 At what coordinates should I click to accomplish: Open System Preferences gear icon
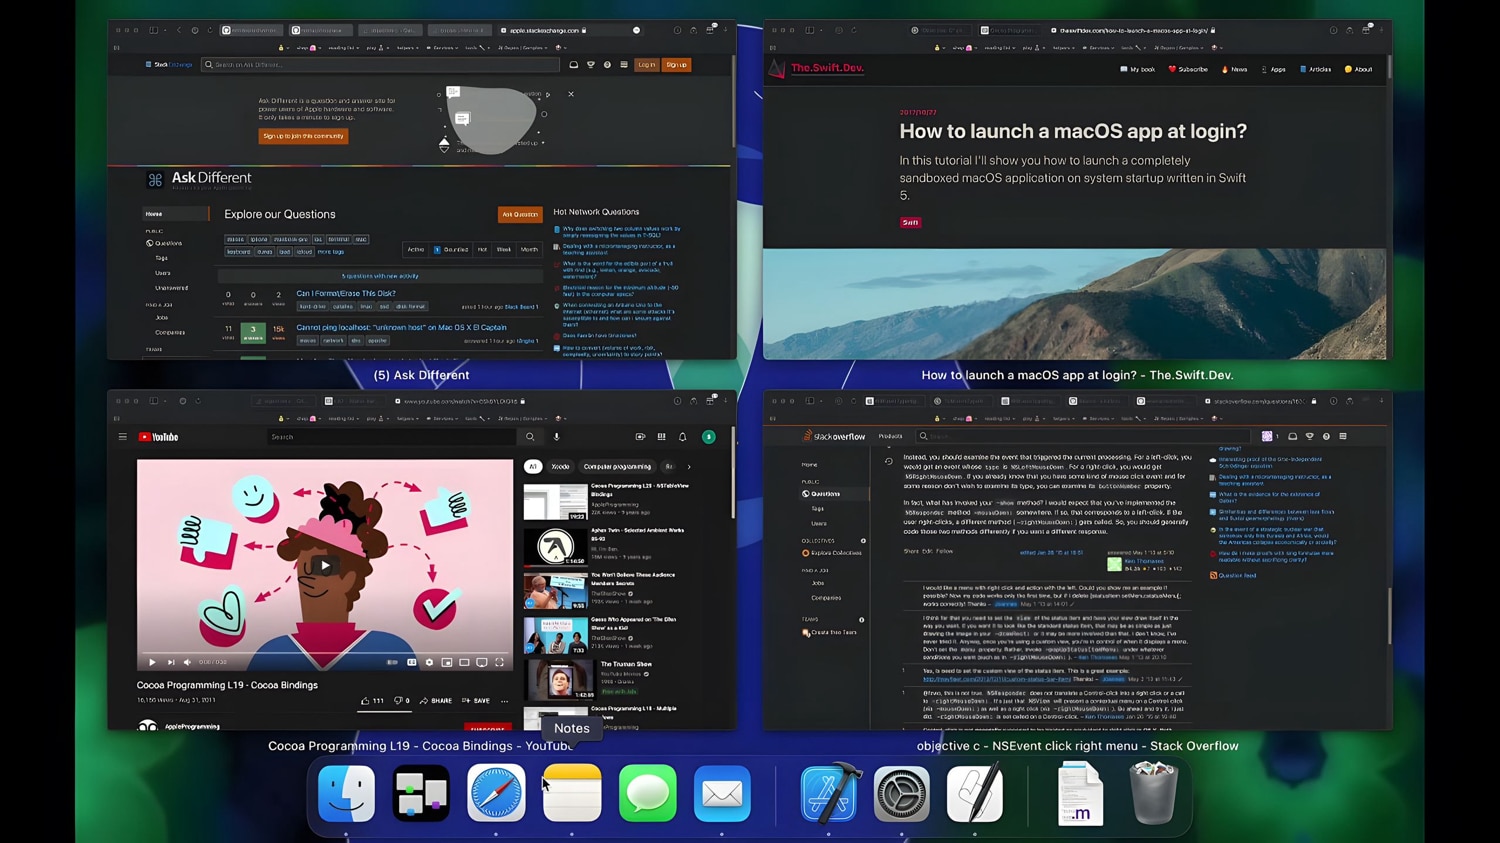click(902, 793)
